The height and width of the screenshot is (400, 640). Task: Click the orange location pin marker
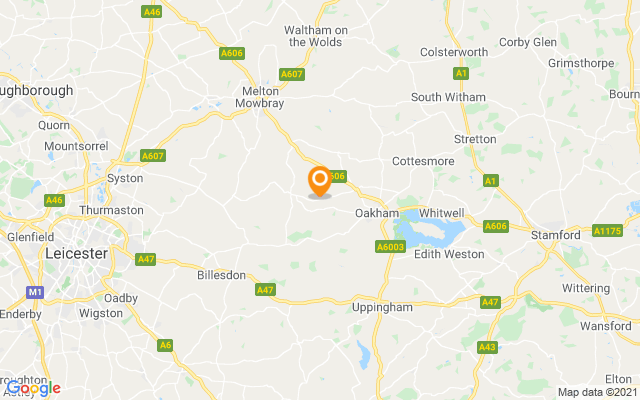(320, 182)
